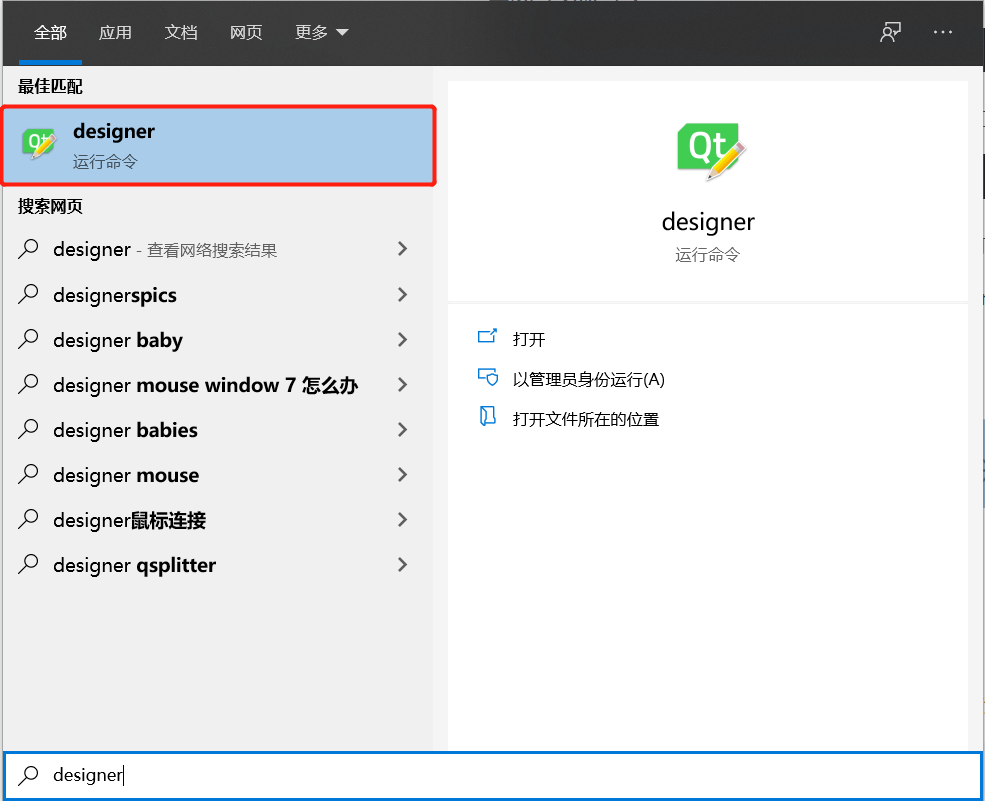Click 打开文件所在的位置

(x=585, y=419)
